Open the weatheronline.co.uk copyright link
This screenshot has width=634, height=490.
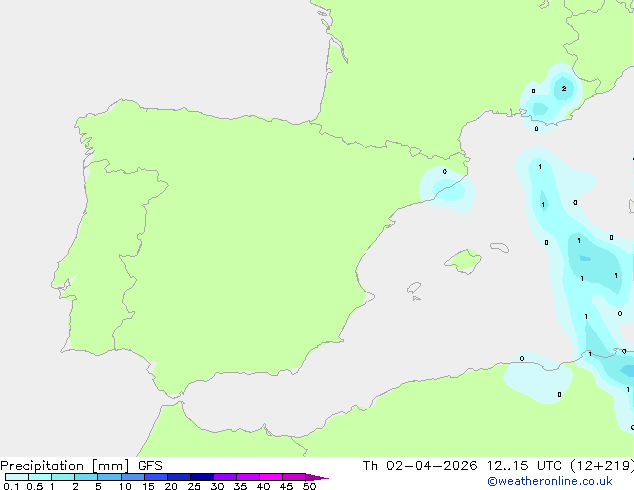click(x=550, y=481)
